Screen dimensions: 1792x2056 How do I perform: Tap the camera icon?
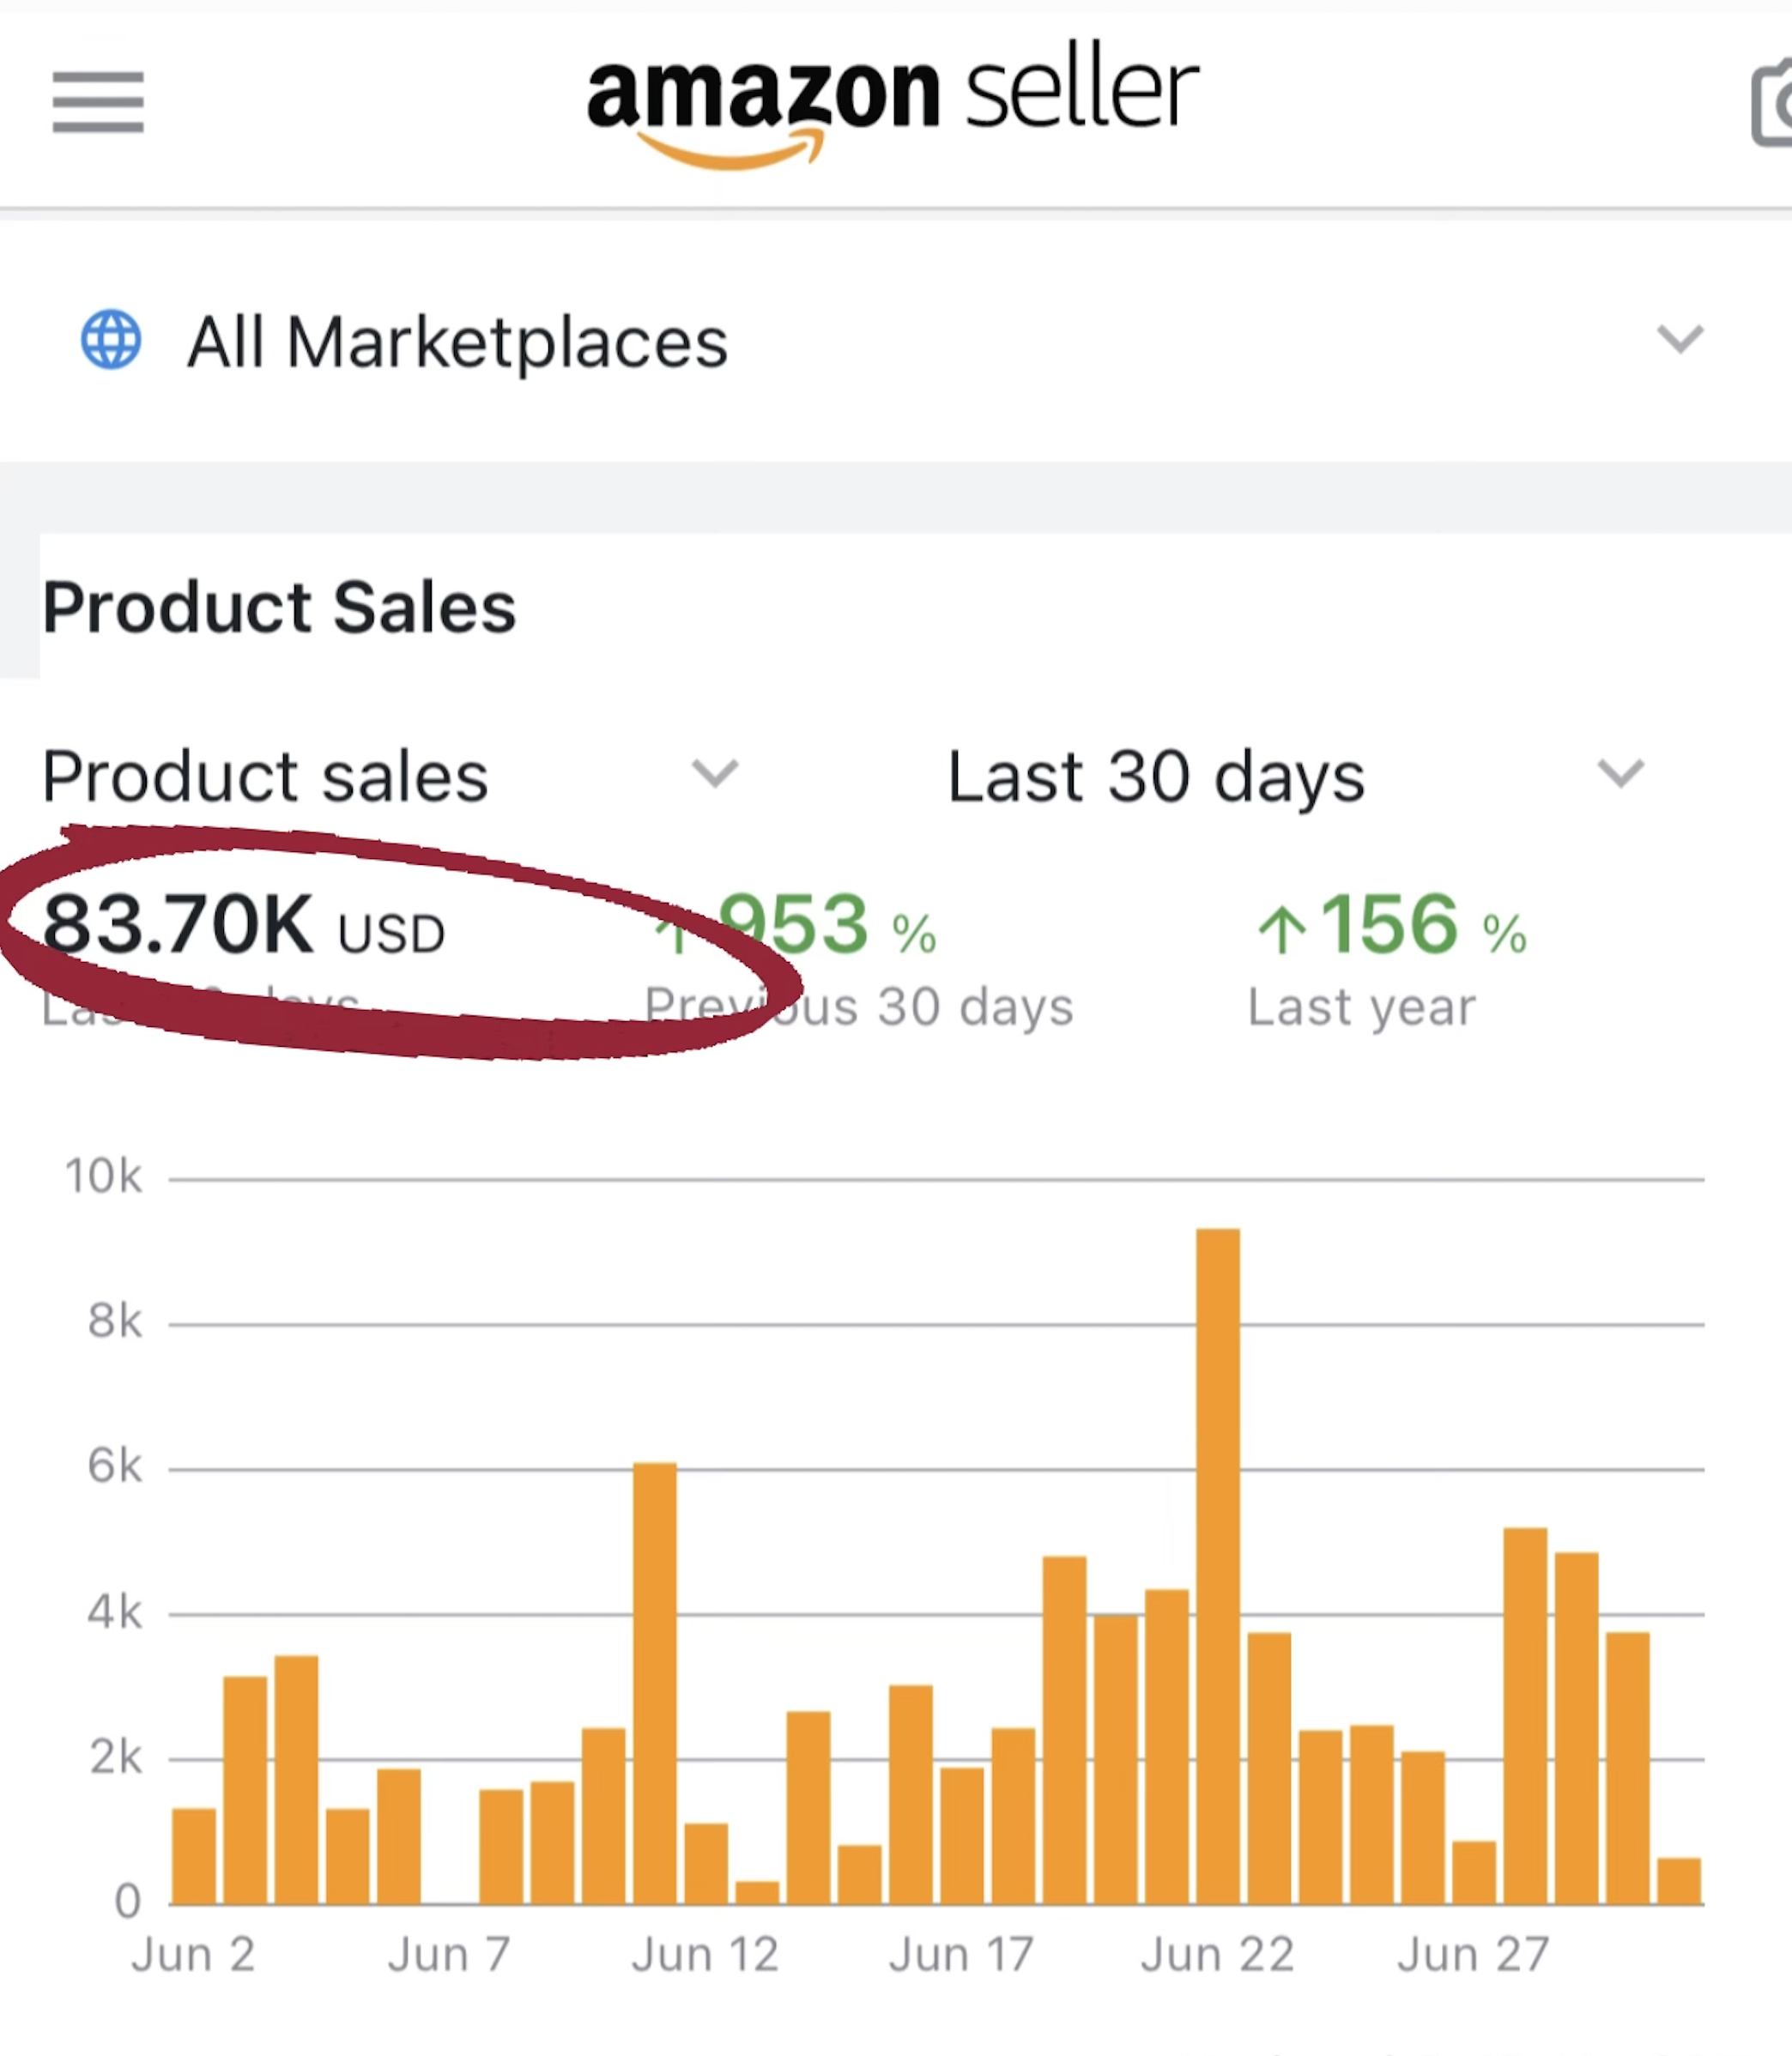[1773, 103]
